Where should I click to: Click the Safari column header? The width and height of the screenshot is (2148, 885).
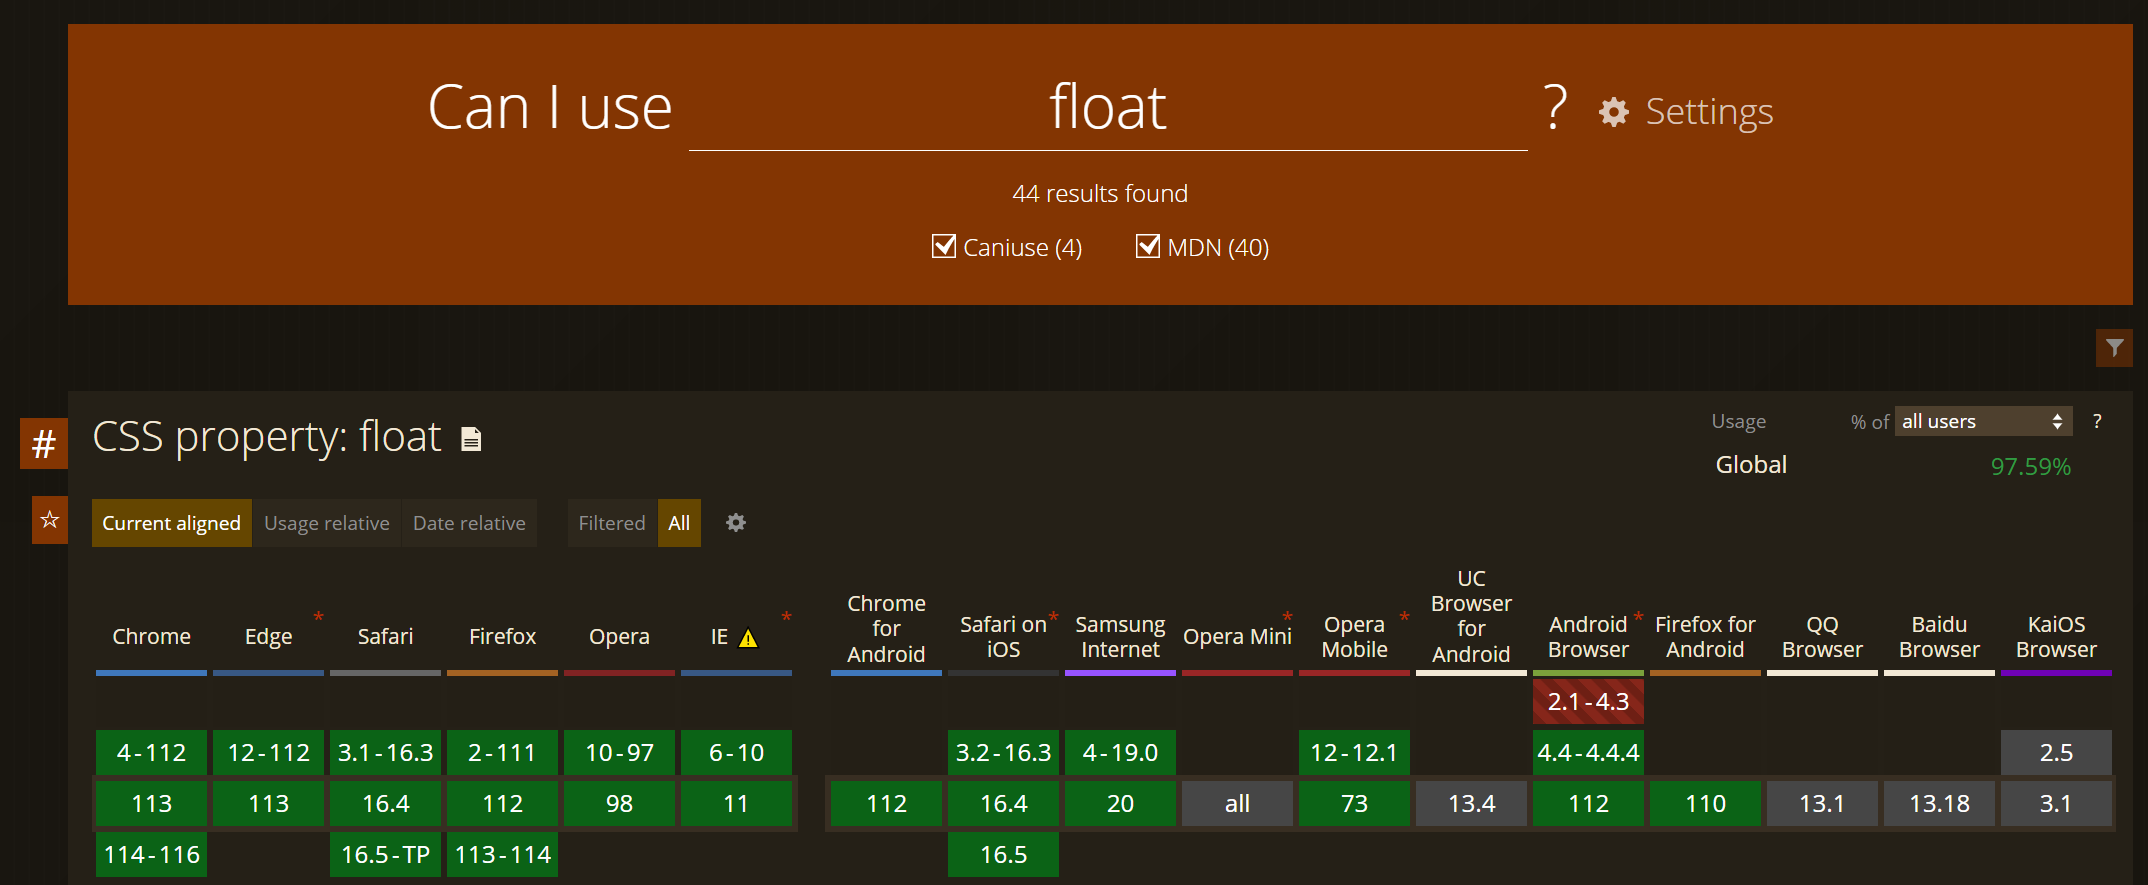[x=386, y=637]
